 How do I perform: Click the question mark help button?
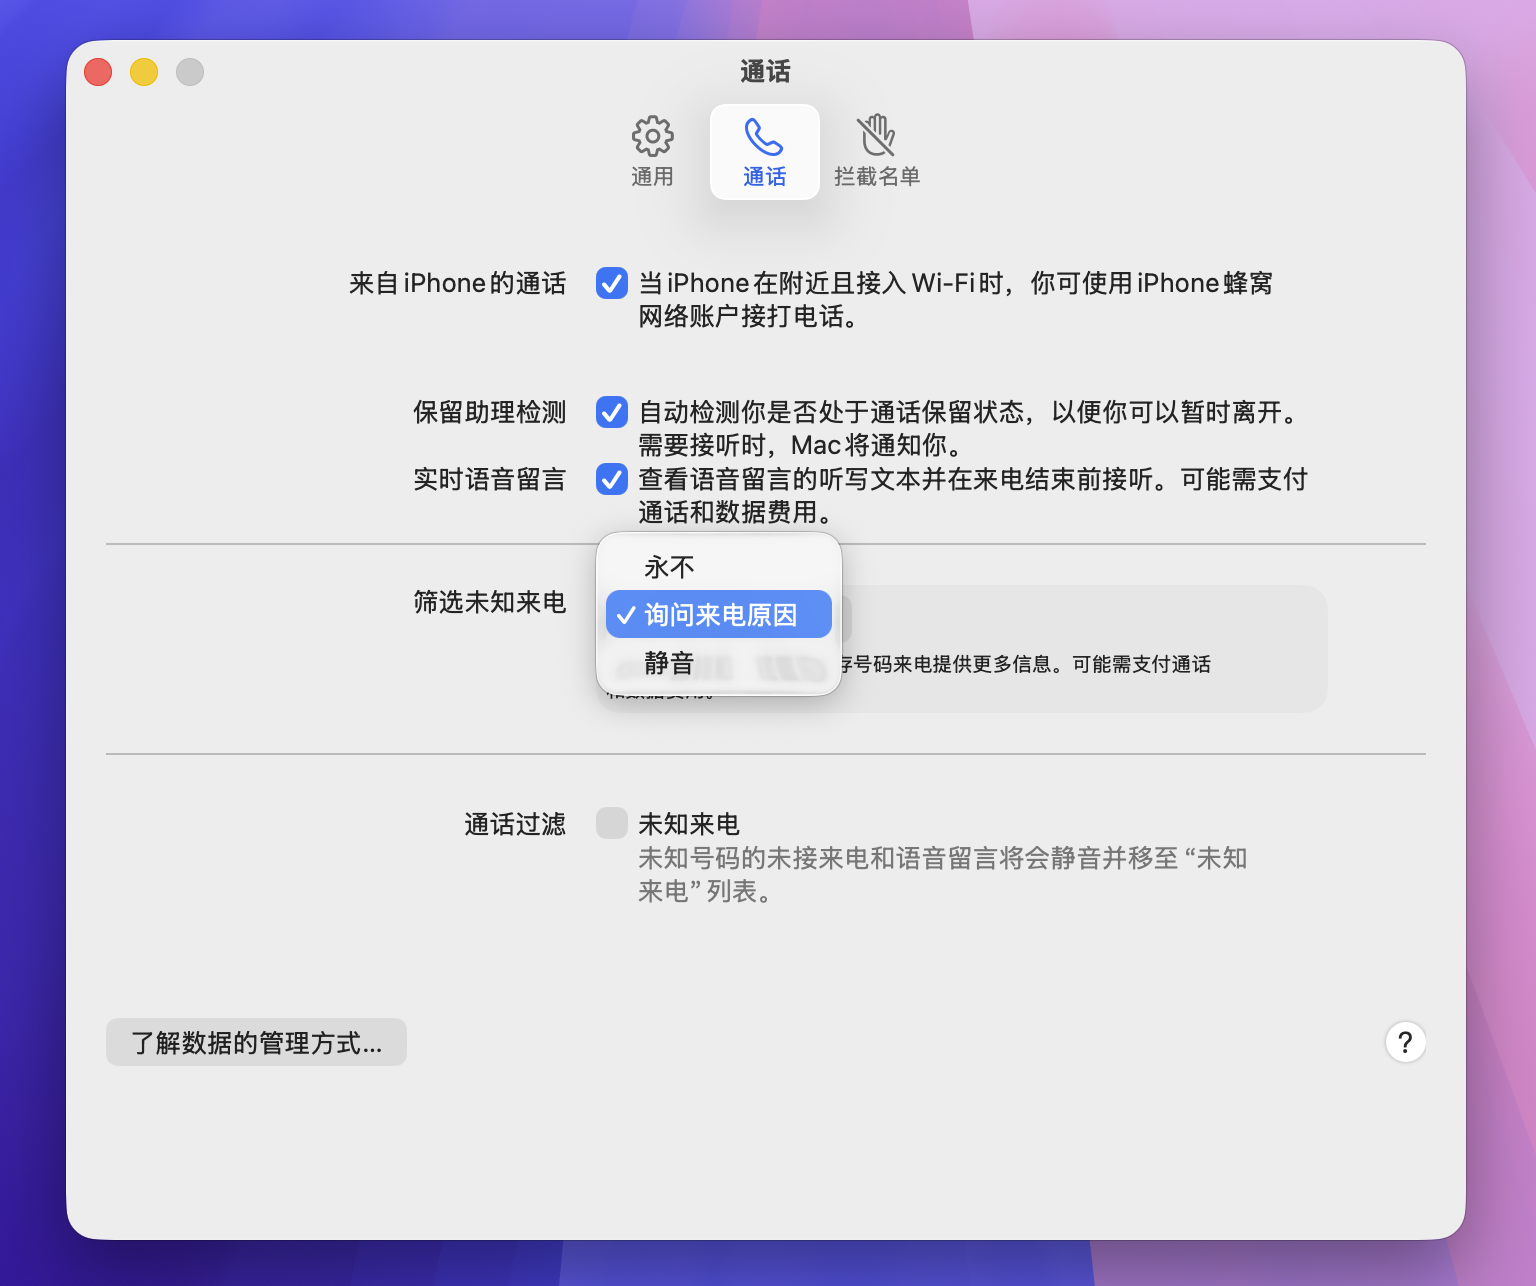click(1404, 1042)
